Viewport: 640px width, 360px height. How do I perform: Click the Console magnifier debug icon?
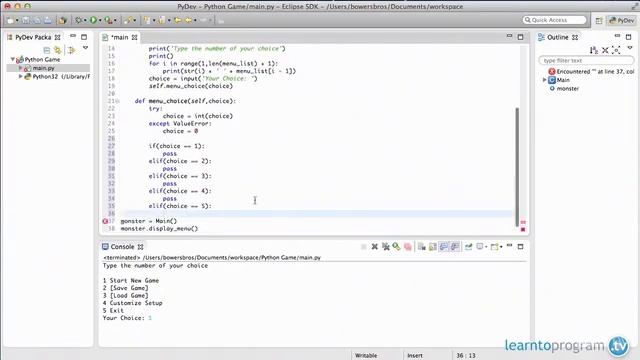[396, 247]
